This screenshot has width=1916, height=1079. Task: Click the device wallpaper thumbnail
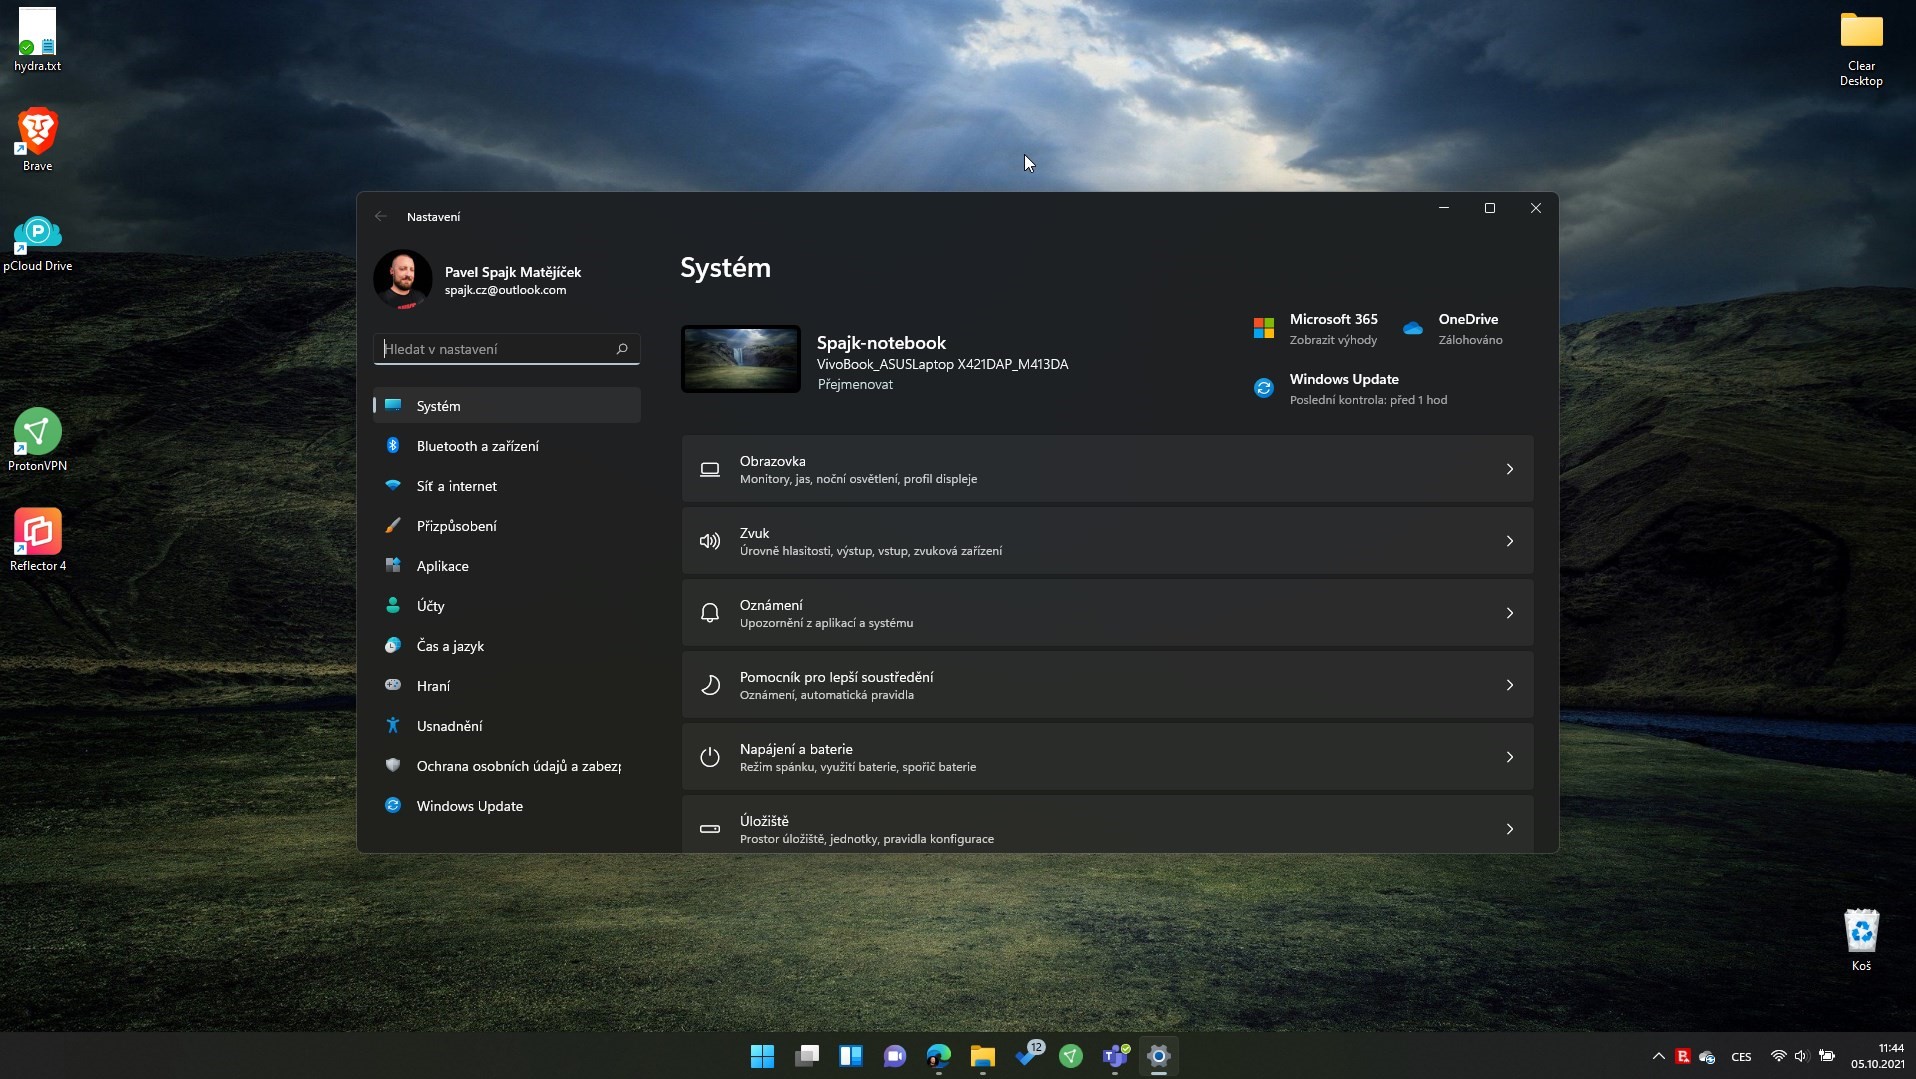pyautogui.click(x=741, y=358)
